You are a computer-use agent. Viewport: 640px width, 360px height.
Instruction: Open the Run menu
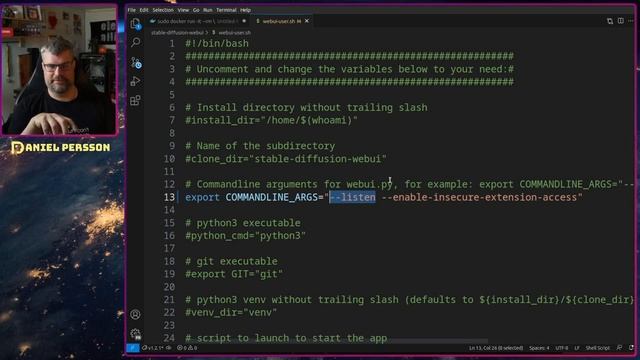coord(207,10)
